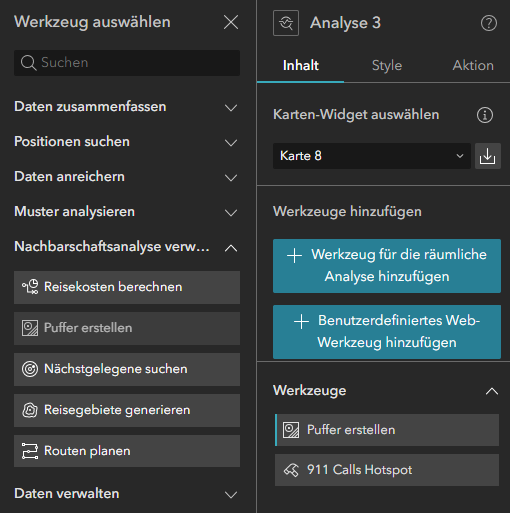The height and width of the screenshot is (513, 510).
Task: Open the Karte 8 dropdown
Action: 372,156
